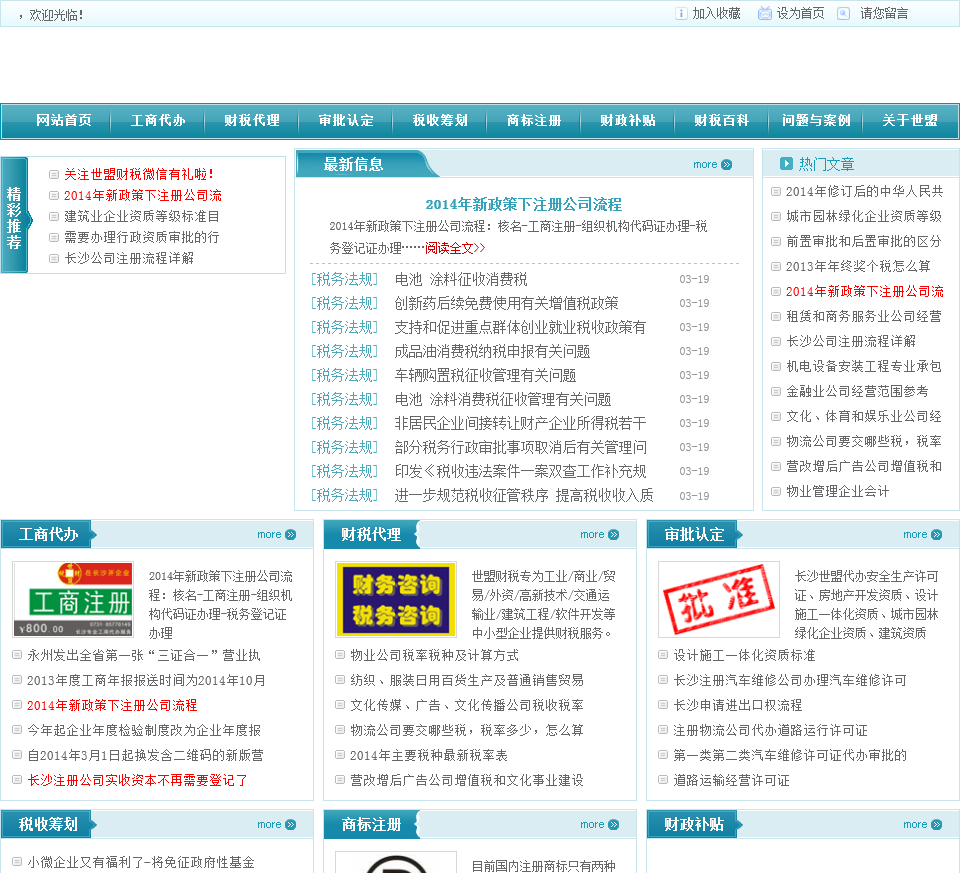Open 设计施工一体化资质标准 link

tap(744, 656)
